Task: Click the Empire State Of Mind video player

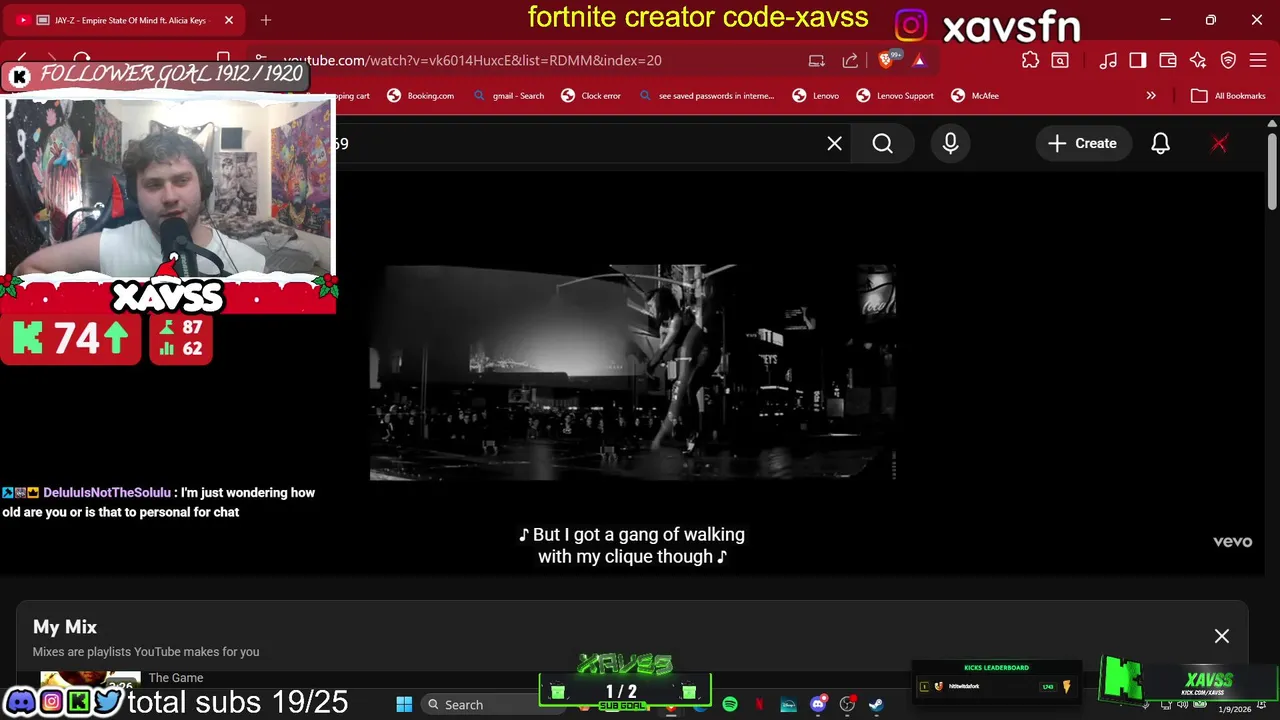Action: coord(632,372)
